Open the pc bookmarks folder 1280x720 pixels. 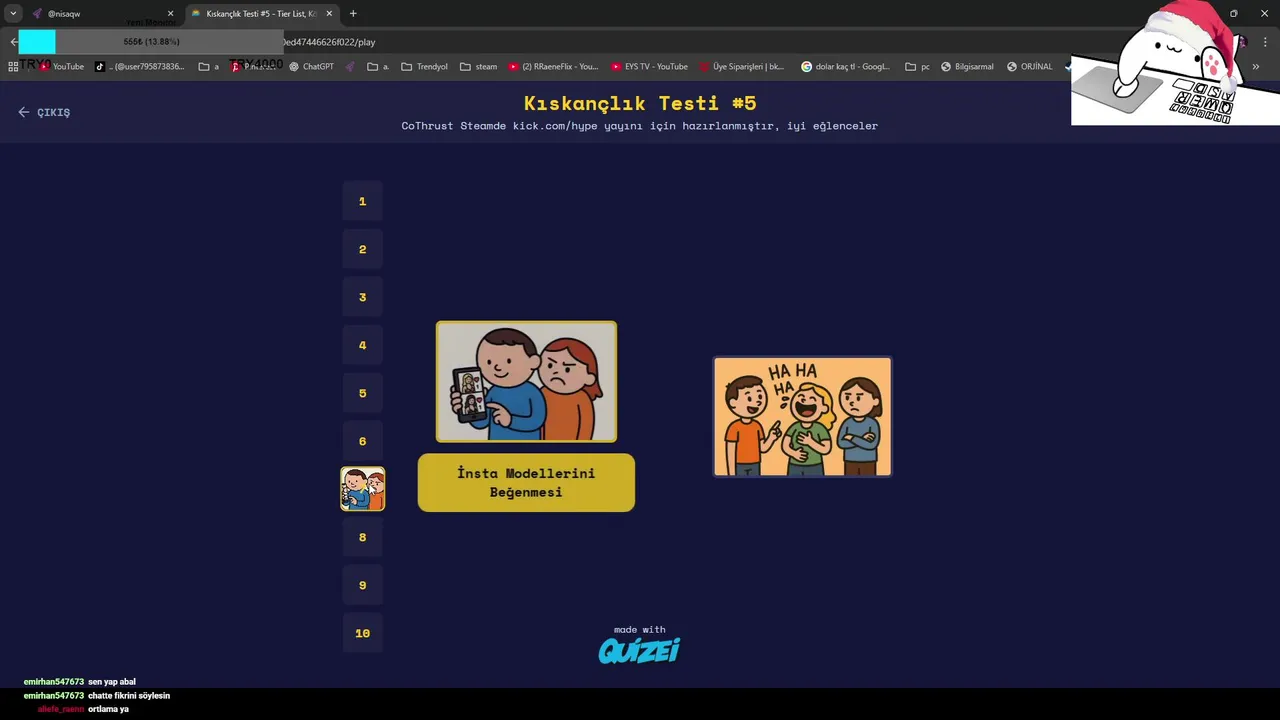click(918, 67)
